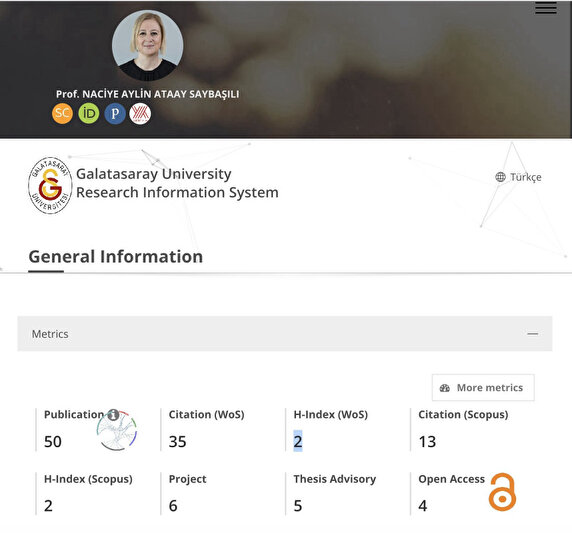Open the blue Publons P icon
Image resolution: width=572 pixels, height=533 pixels.
point(115,113)
